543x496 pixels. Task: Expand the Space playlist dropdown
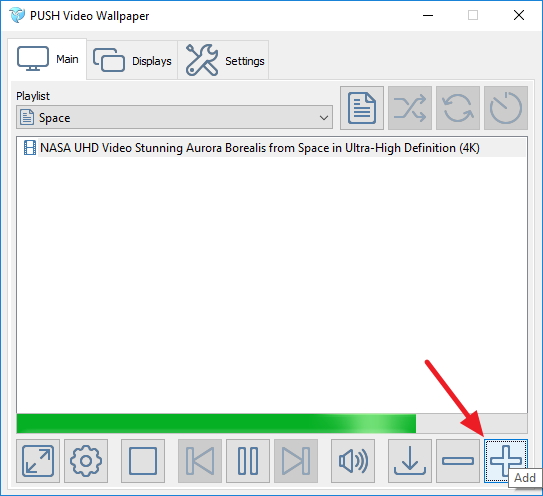click(x=174, y=117)
